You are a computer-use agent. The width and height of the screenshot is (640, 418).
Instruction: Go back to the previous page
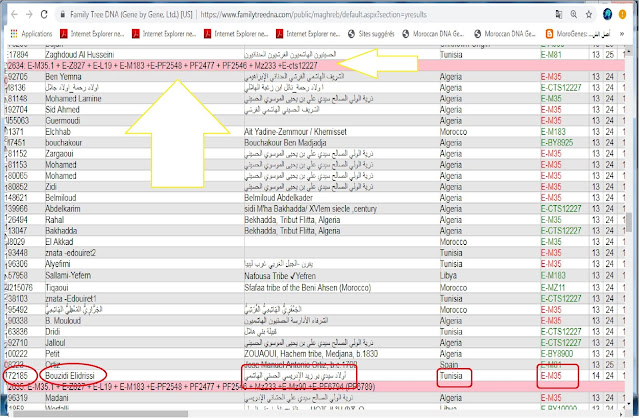[x=14, y=15]
